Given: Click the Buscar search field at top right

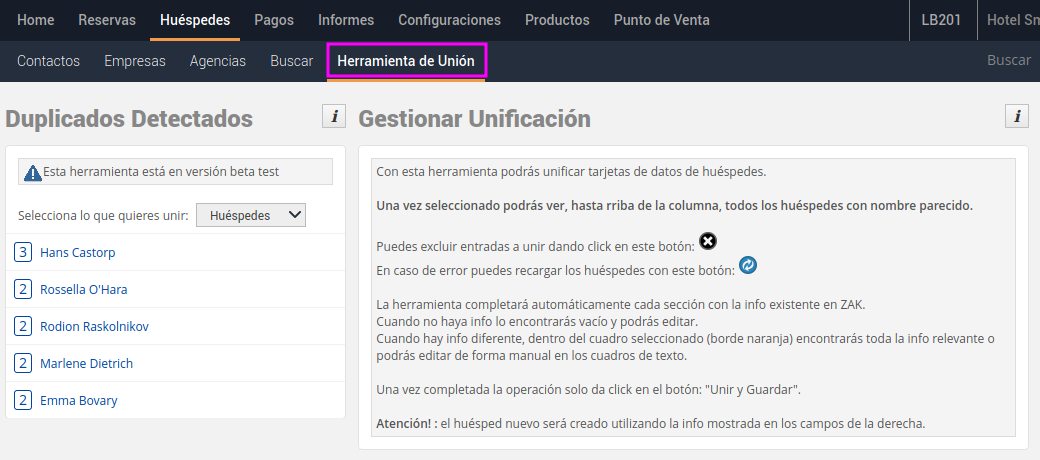Looking at the screenshot, I should (1008, 60).
